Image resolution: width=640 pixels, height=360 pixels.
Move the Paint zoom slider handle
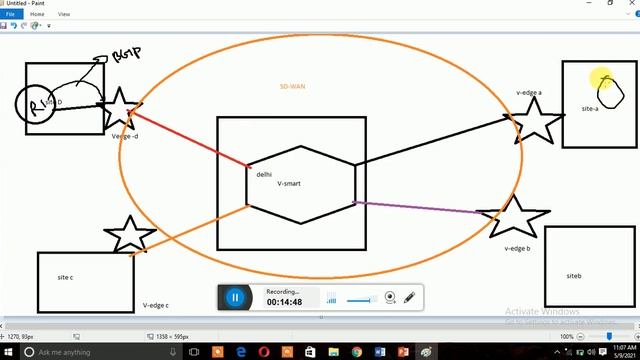[609, 336]
